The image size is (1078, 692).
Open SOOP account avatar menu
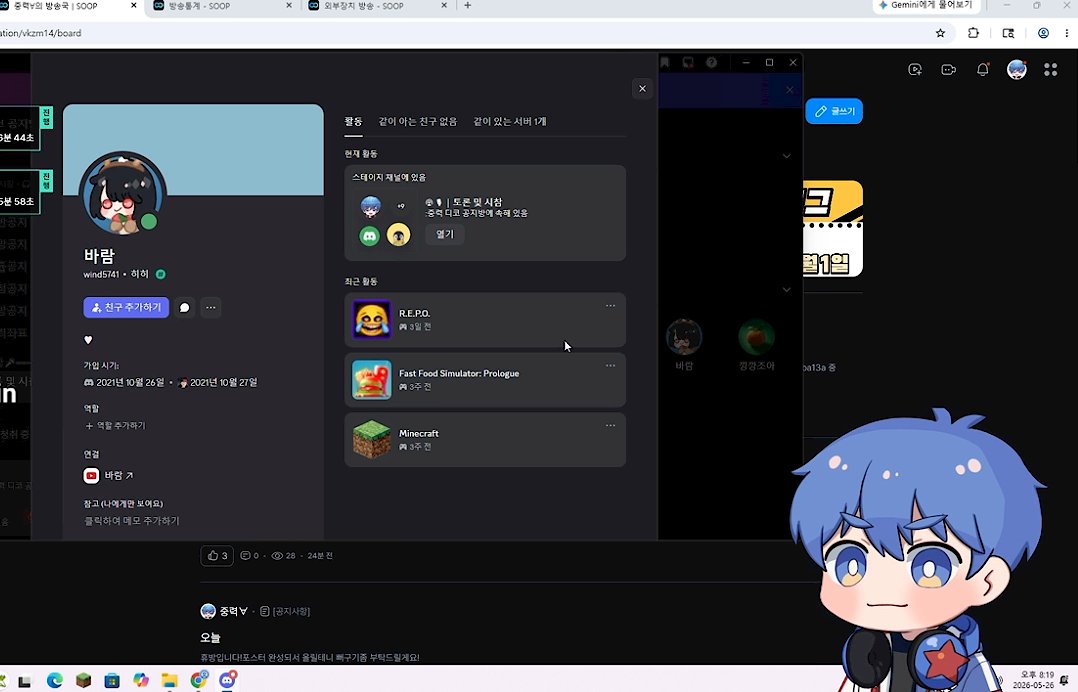coord(1016,69)
